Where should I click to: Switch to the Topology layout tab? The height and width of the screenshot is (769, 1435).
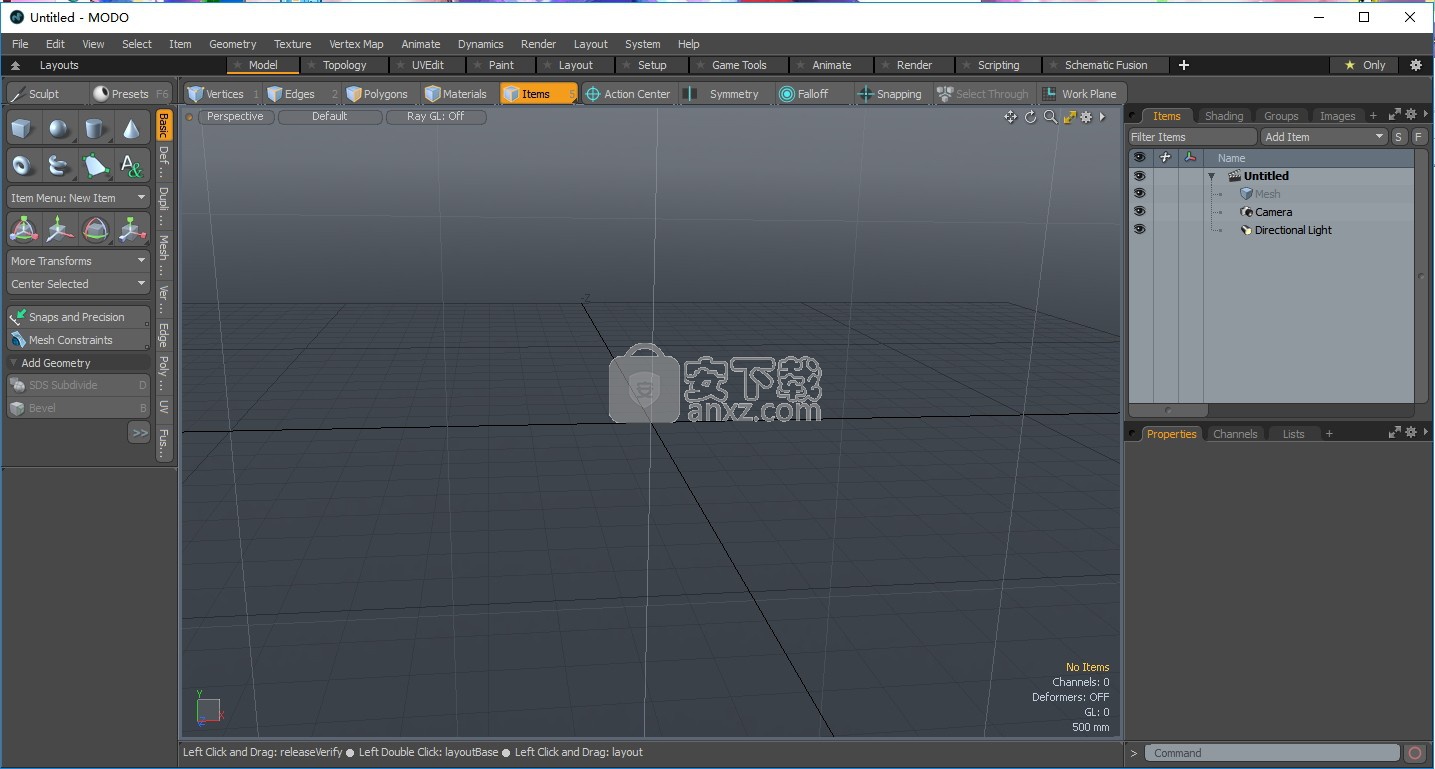[344, 65]
